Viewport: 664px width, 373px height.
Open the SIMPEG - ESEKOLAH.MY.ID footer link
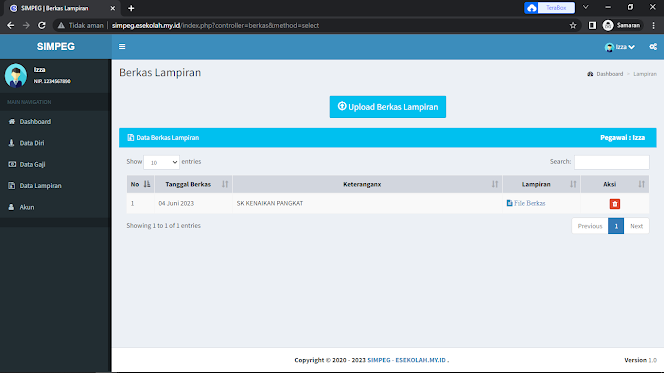406,360
